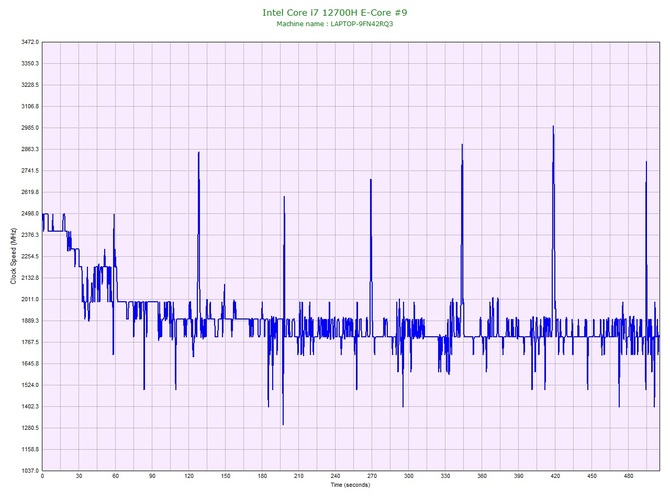Screen dimensions: 670x502
Task: Click the y-axis value 1280.5
Action: (x=30, y=428)
